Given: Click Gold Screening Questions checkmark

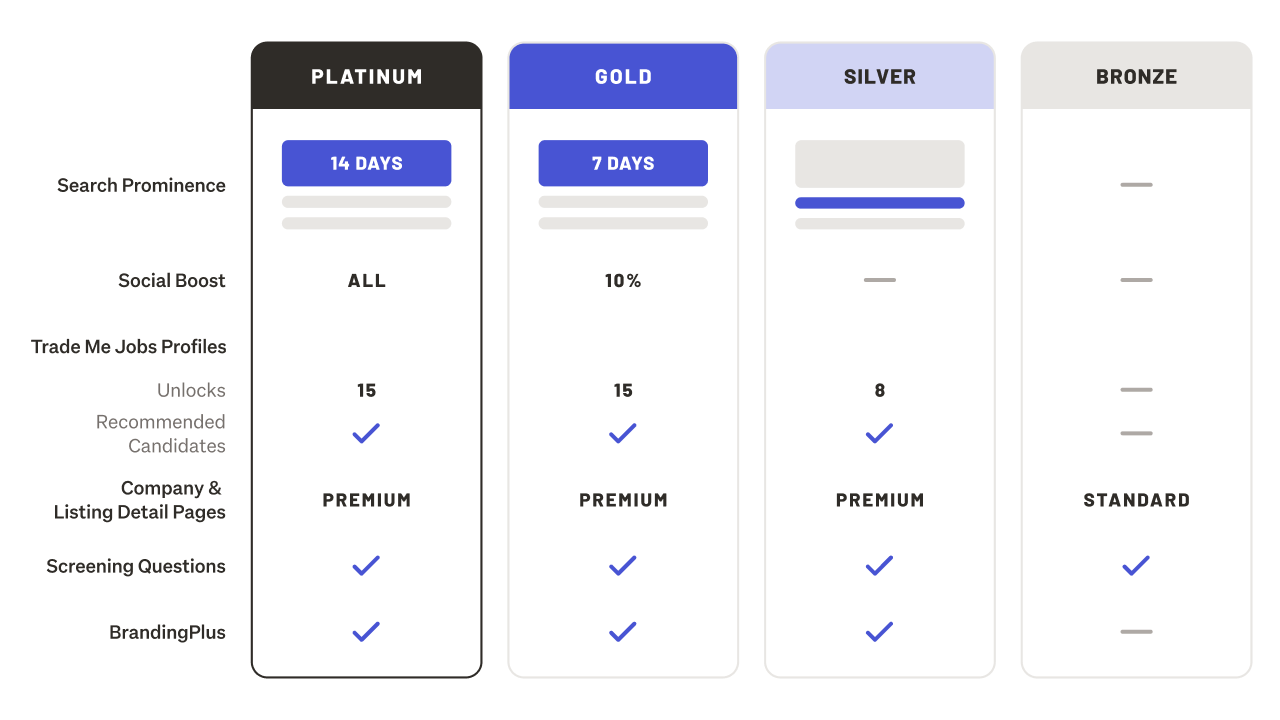Looking at the screenshot, I should pos(623,566).
